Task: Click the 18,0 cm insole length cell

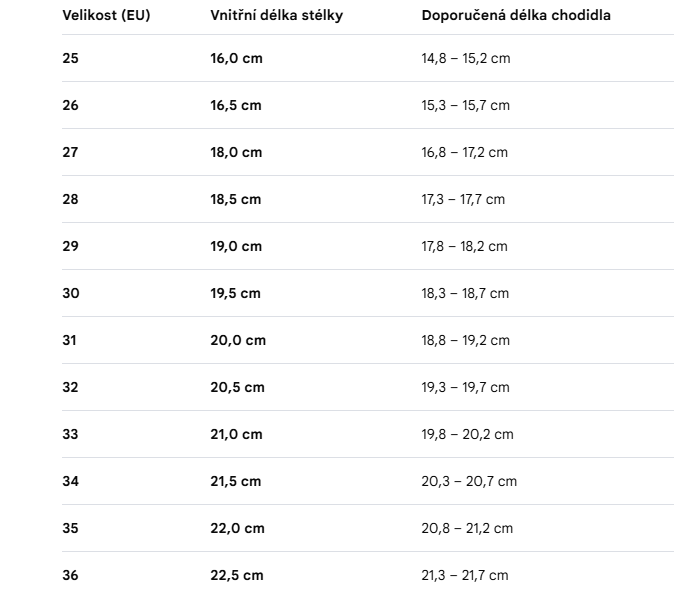Action: click(x=236, y=152)
